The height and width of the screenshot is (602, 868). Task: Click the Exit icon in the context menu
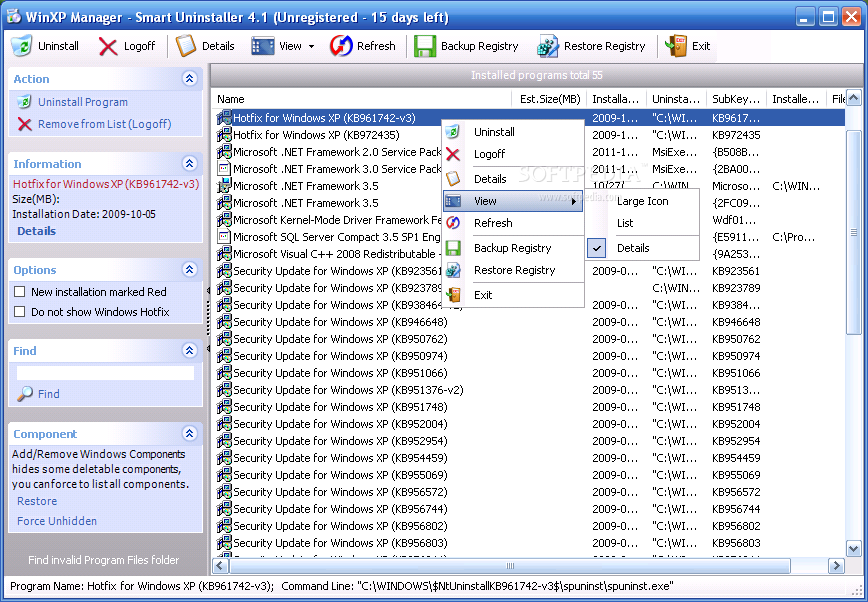pos(453,295)
